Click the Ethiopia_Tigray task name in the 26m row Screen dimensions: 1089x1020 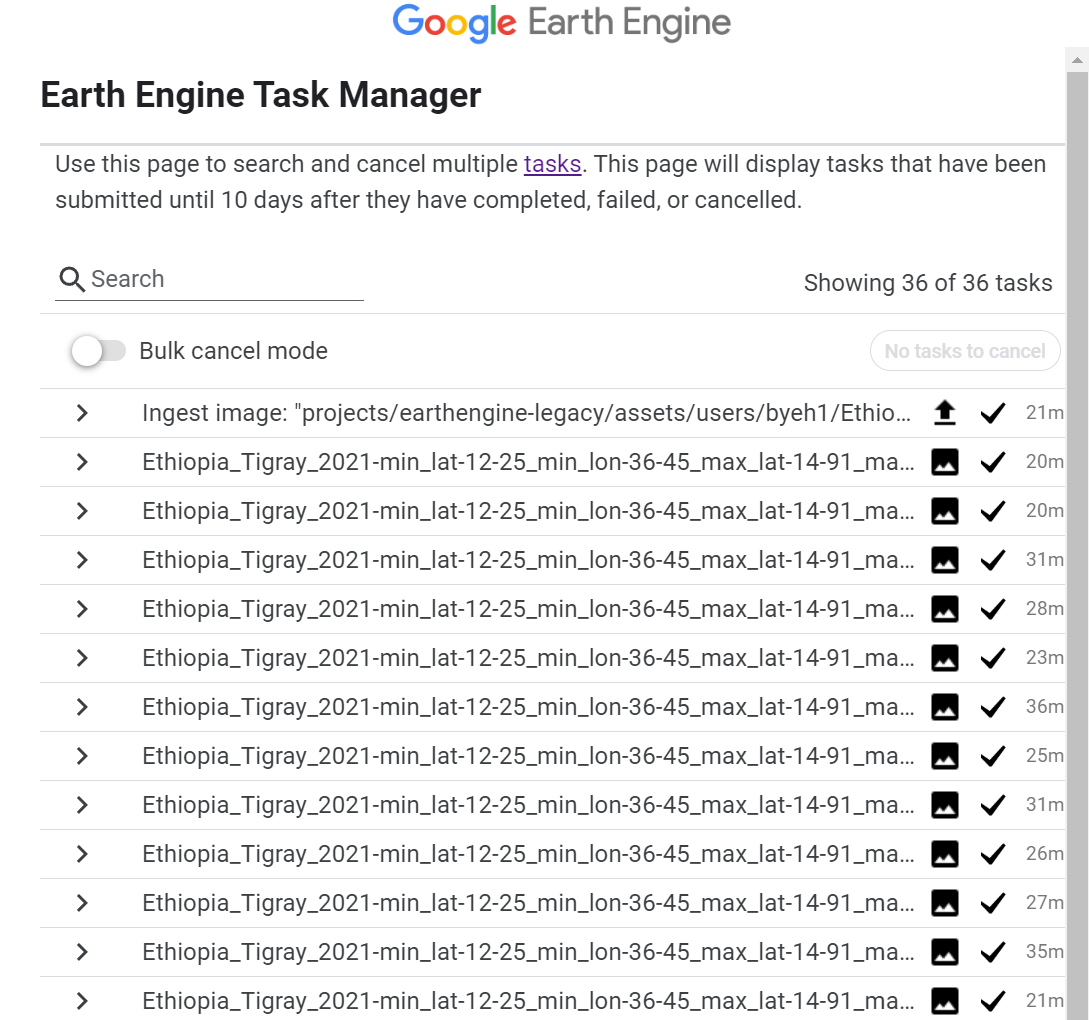click(x=528, y=853)
